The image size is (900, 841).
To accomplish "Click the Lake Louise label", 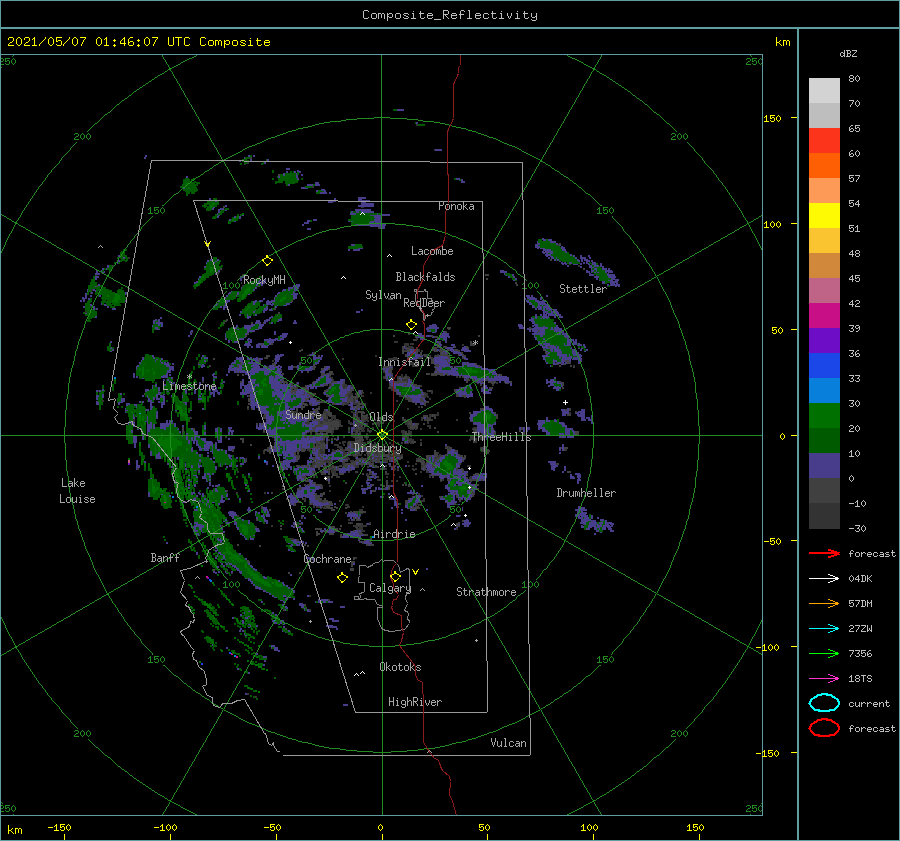I will point(77,491).
